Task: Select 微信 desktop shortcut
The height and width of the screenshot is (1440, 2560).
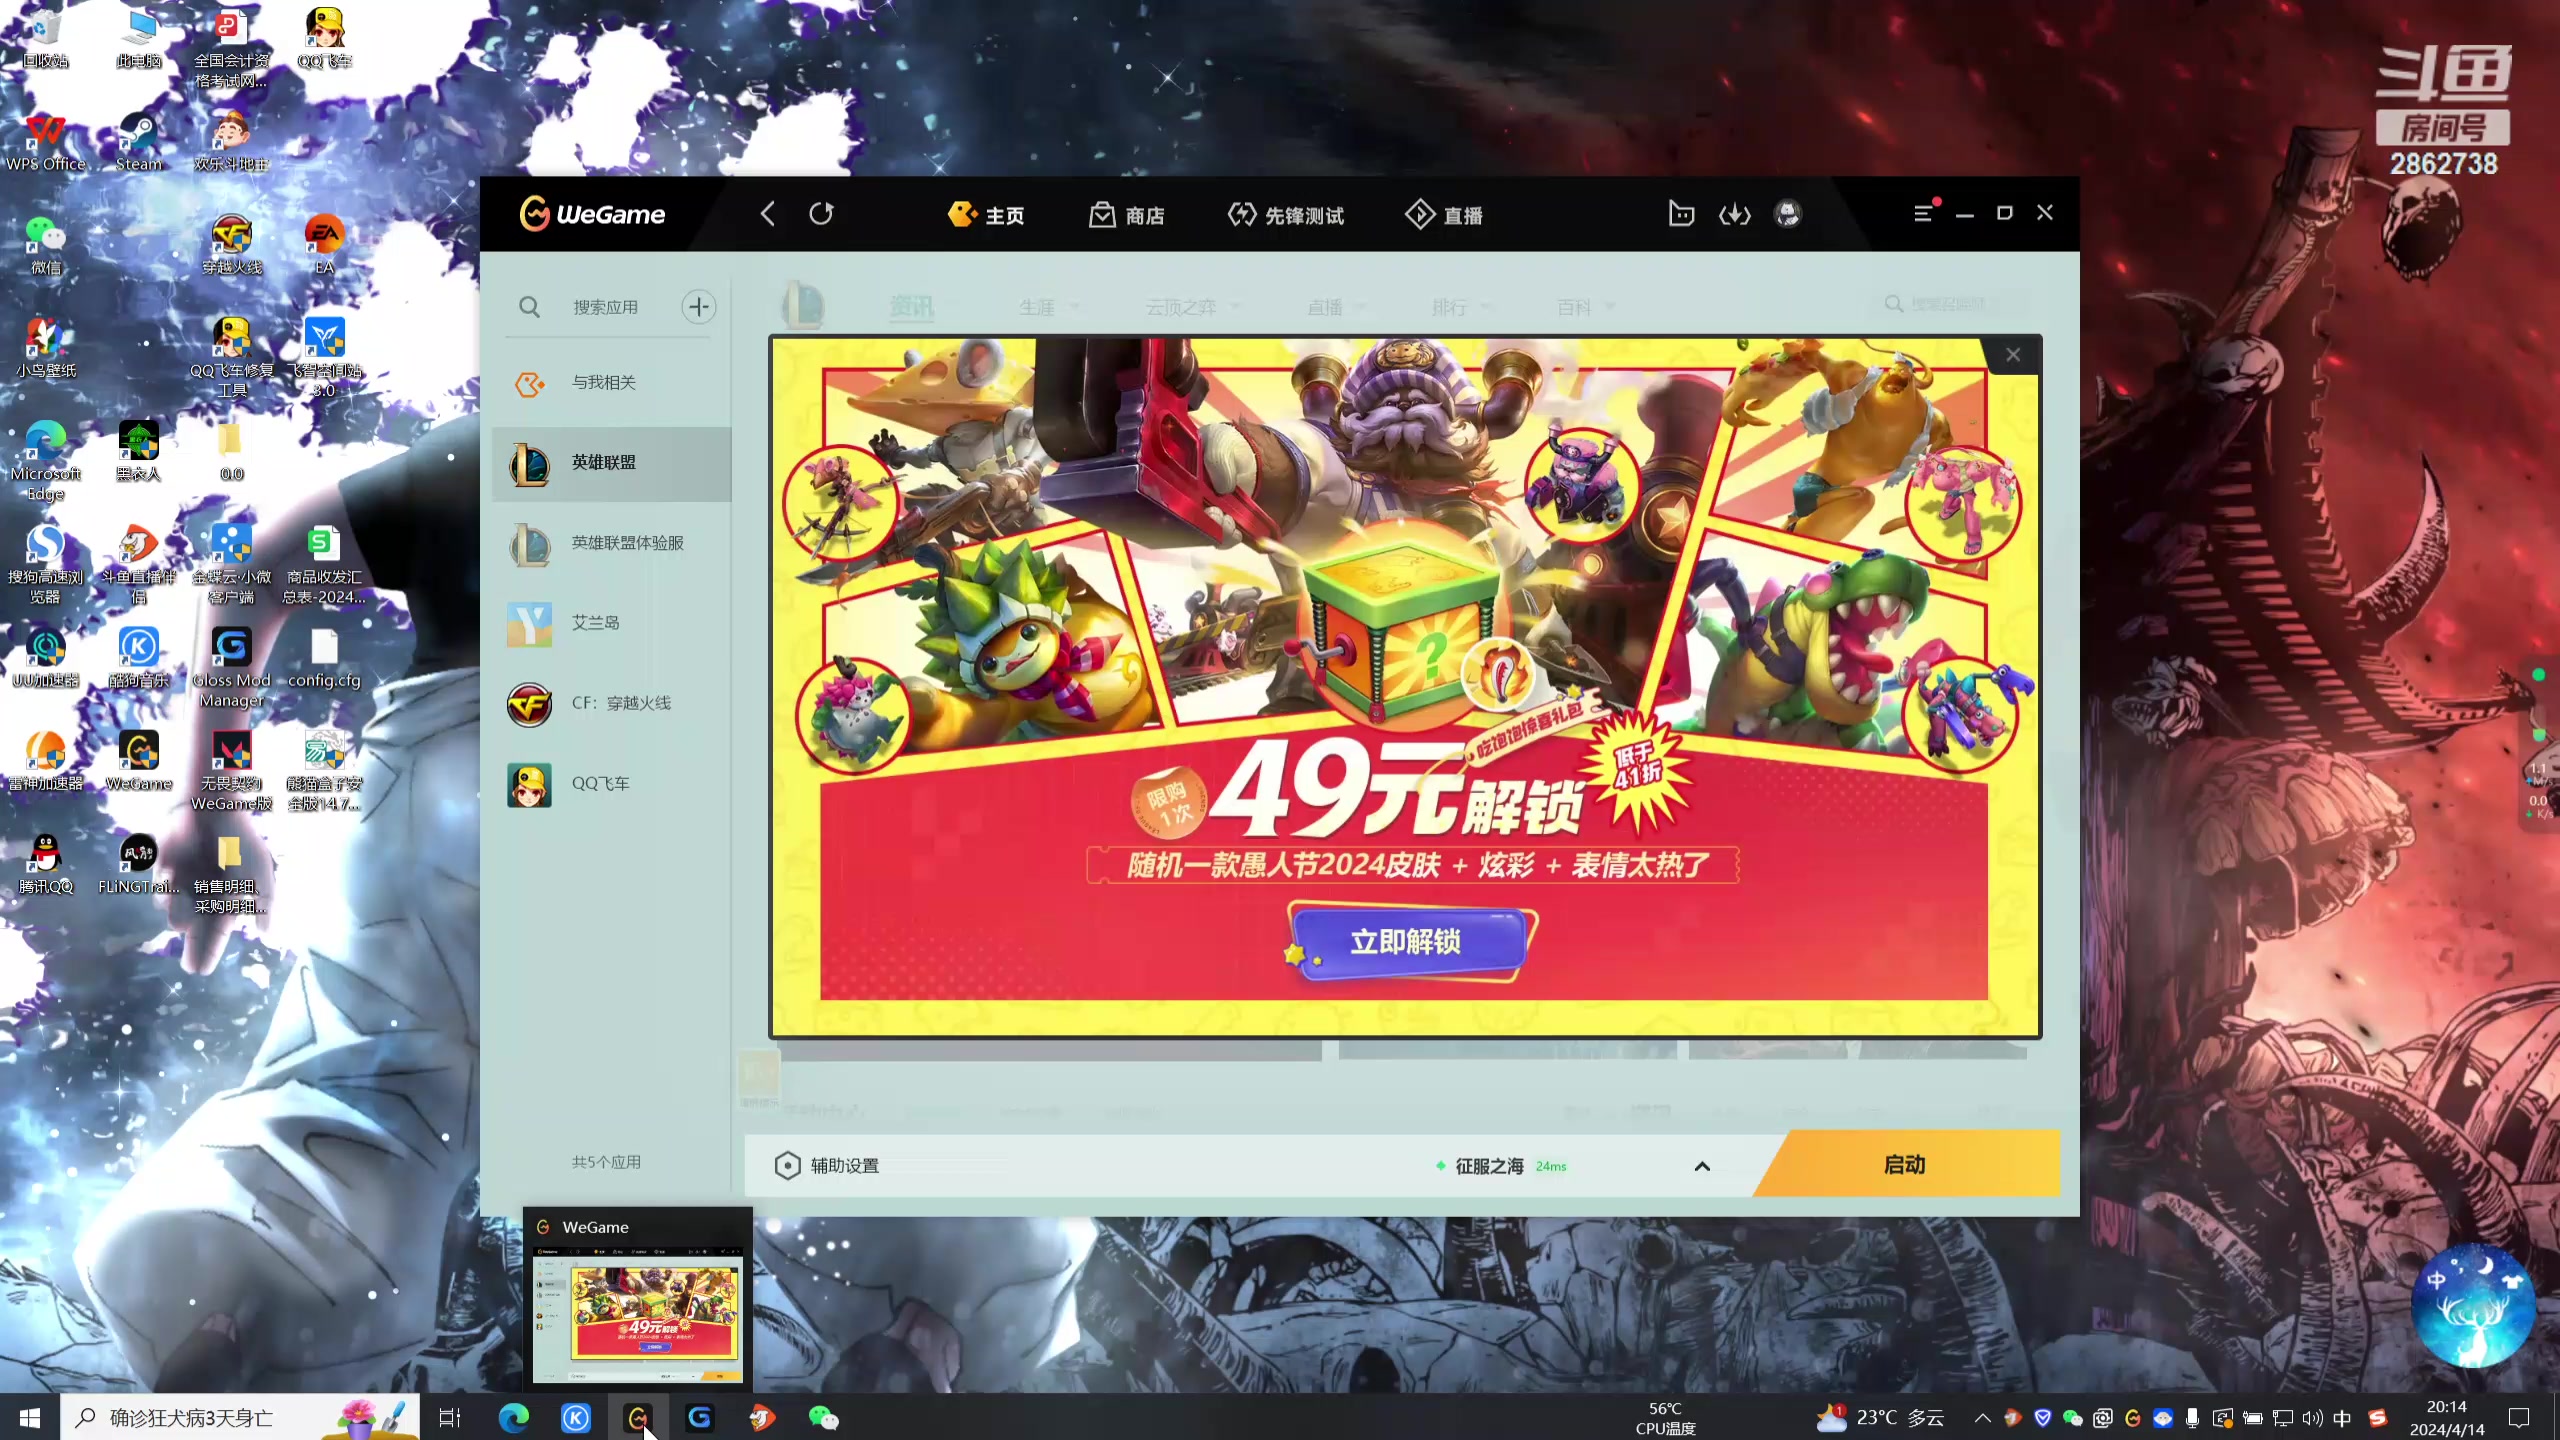Action: (x=45, y=245)
